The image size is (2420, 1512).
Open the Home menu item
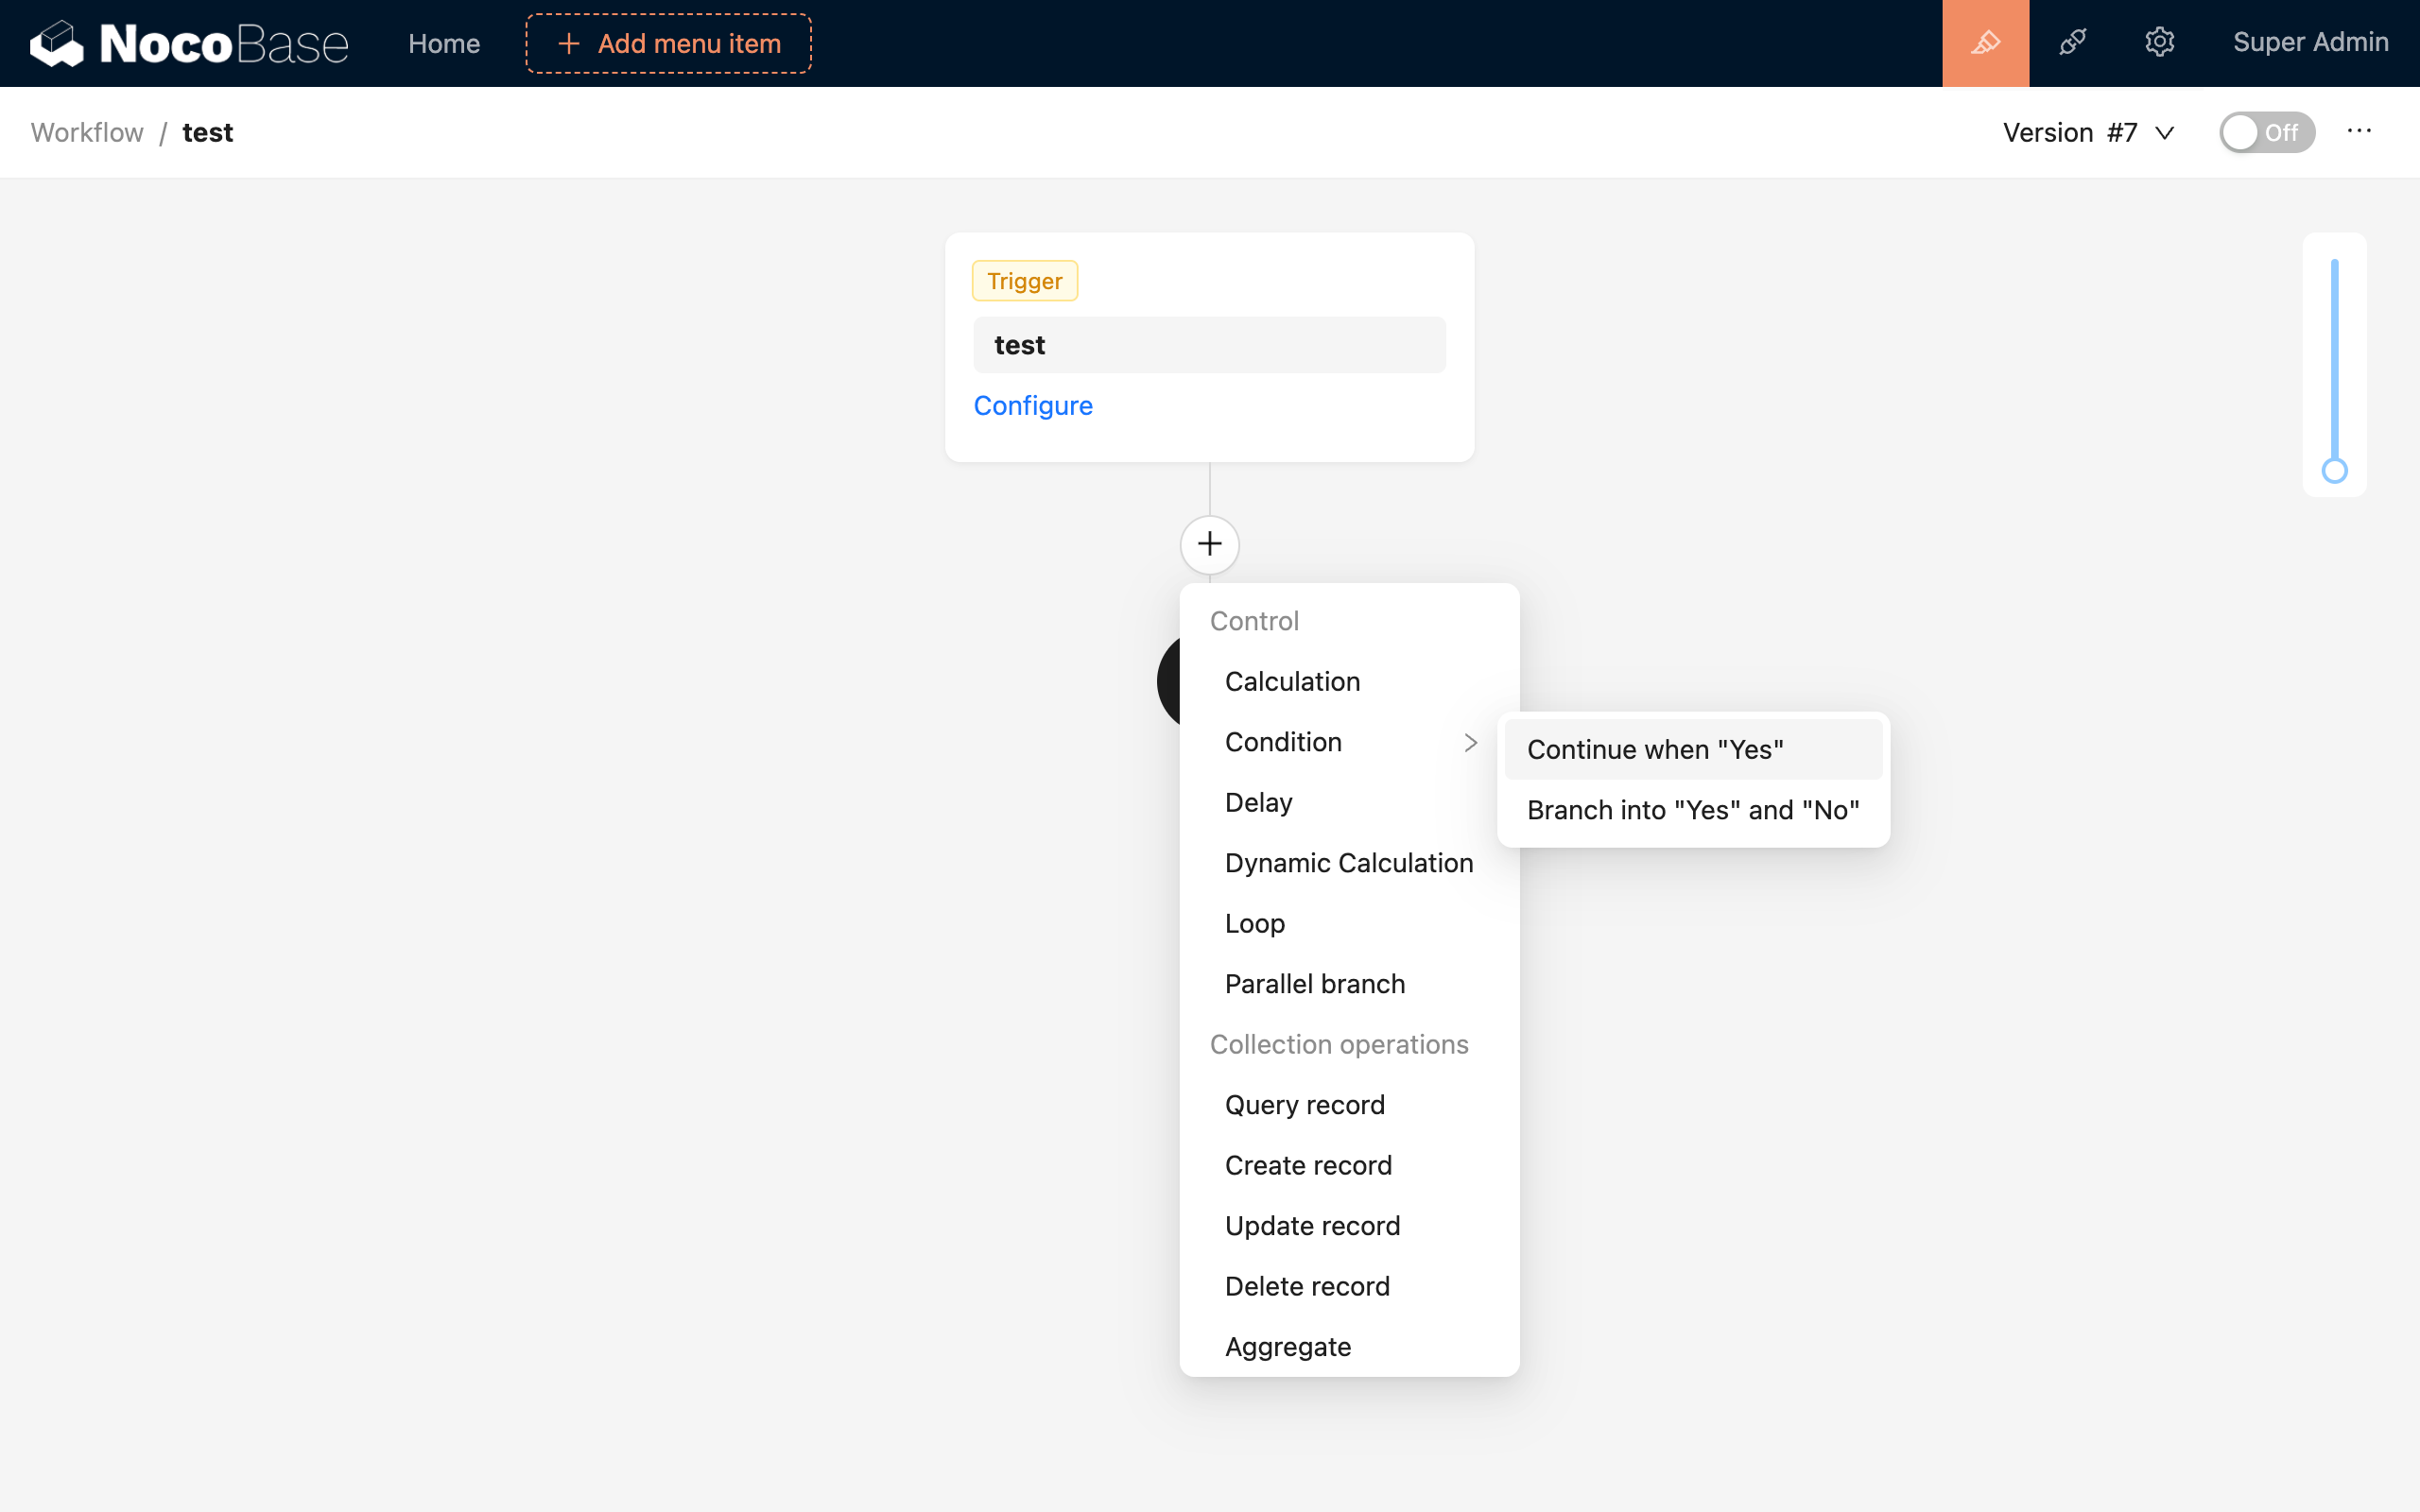coord(443,43)
